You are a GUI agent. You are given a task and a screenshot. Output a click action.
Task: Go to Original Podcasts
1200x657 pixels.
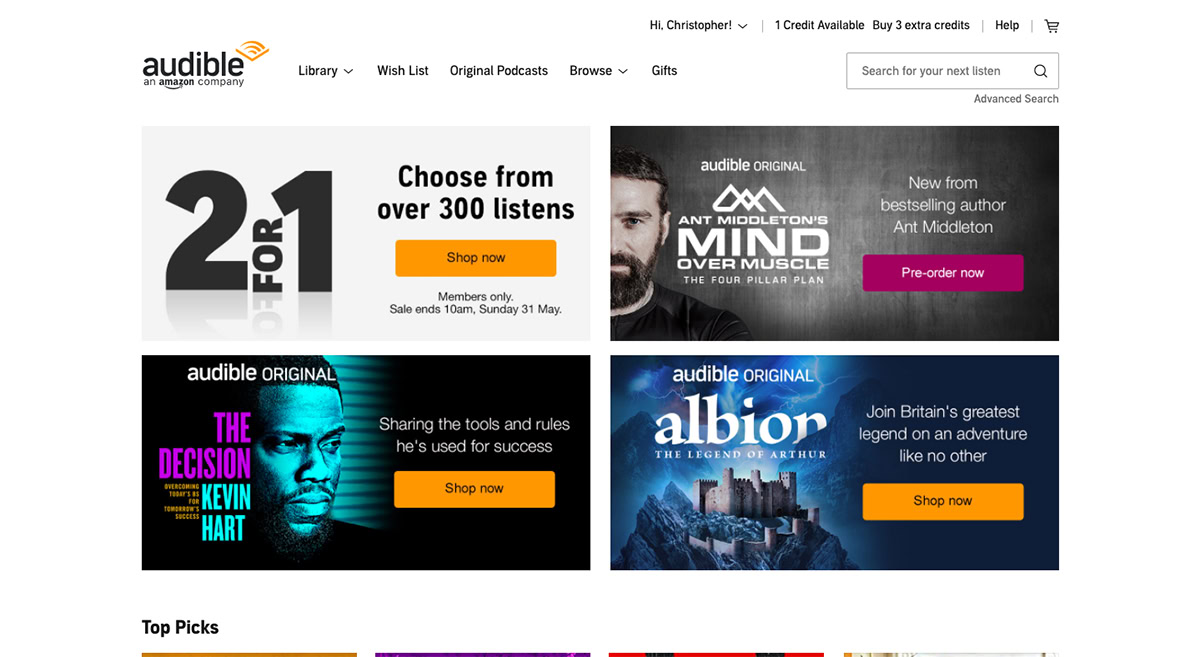click(x=499, y=71)
